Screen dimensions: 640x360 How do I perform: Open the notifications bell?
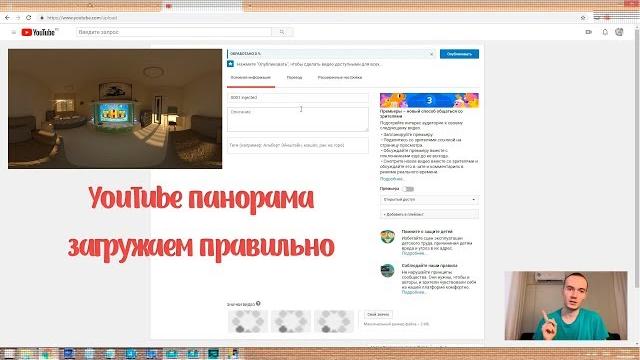605,32
